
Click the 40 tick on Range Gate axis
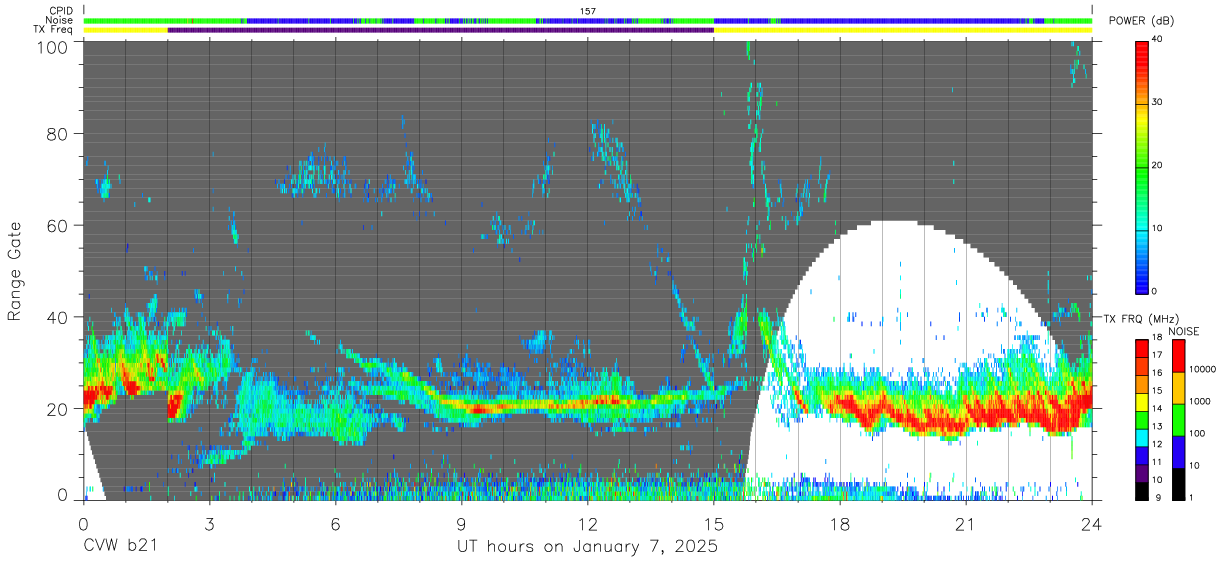[58, 317]
